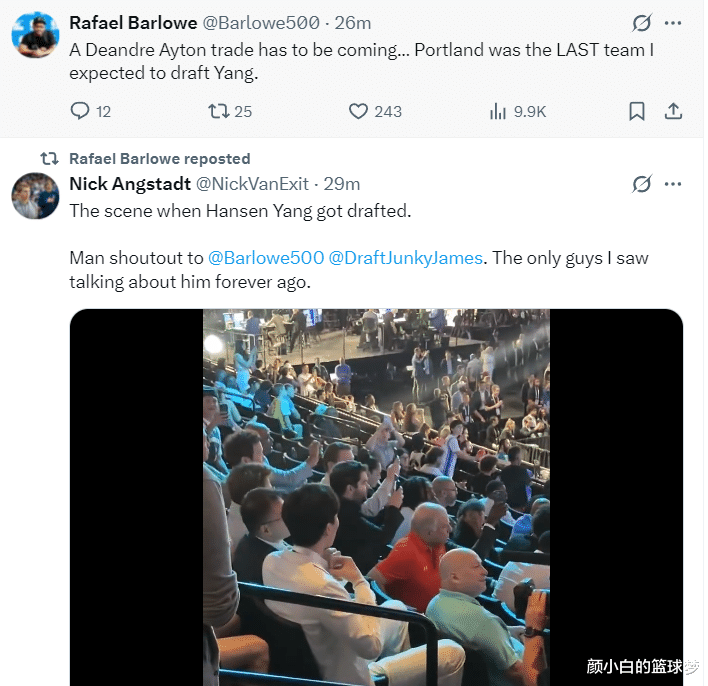Open more options on Rafael Barlowe's tweet

click(673, 23)
